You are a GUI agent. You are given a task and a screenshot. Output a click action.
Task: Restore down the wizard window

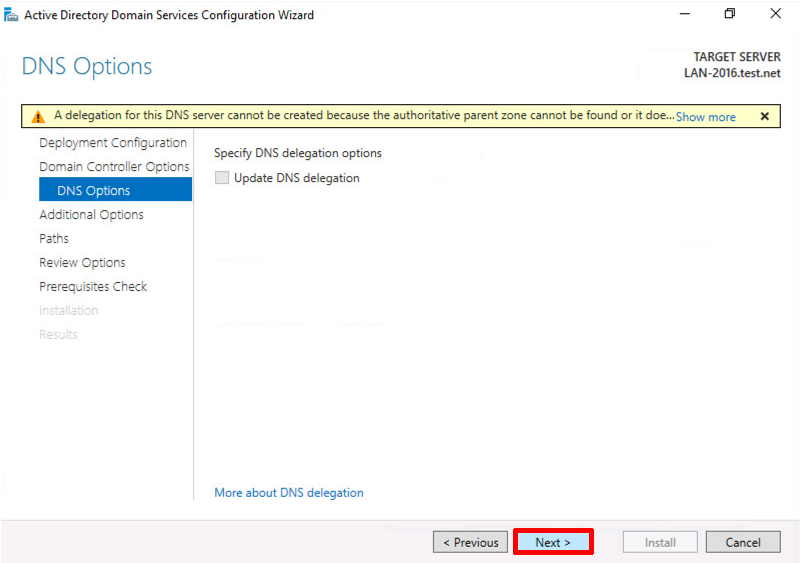[730, 14]
